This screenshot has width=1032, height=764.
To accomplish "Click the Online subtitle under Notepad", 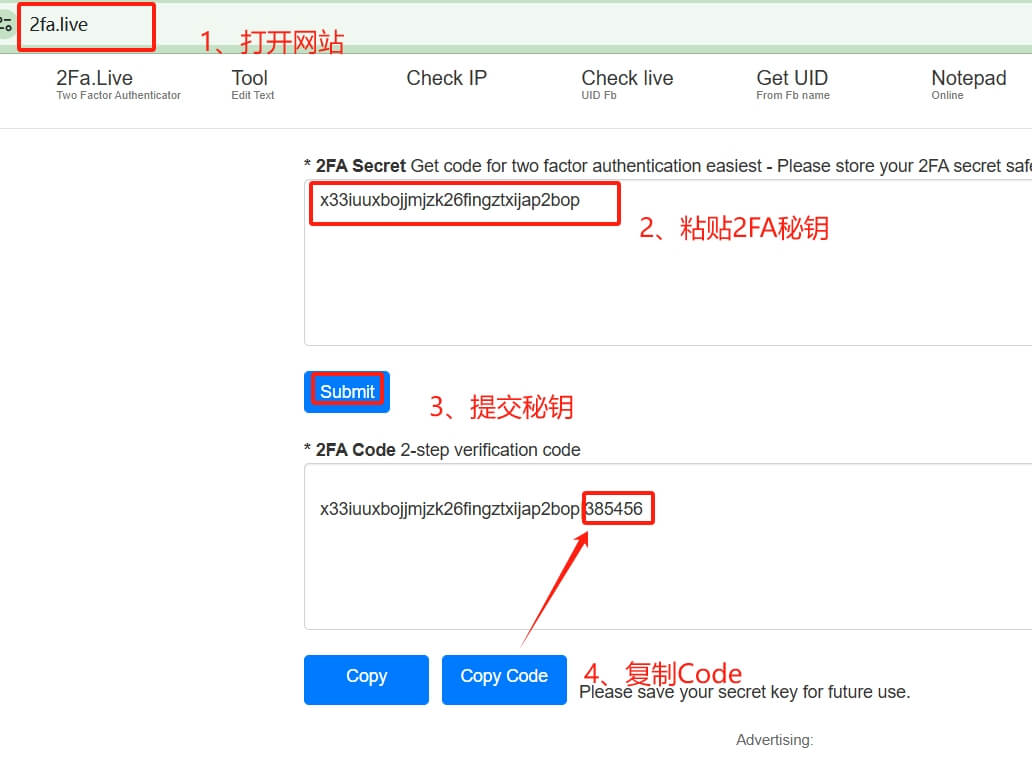I will point(947,95).
